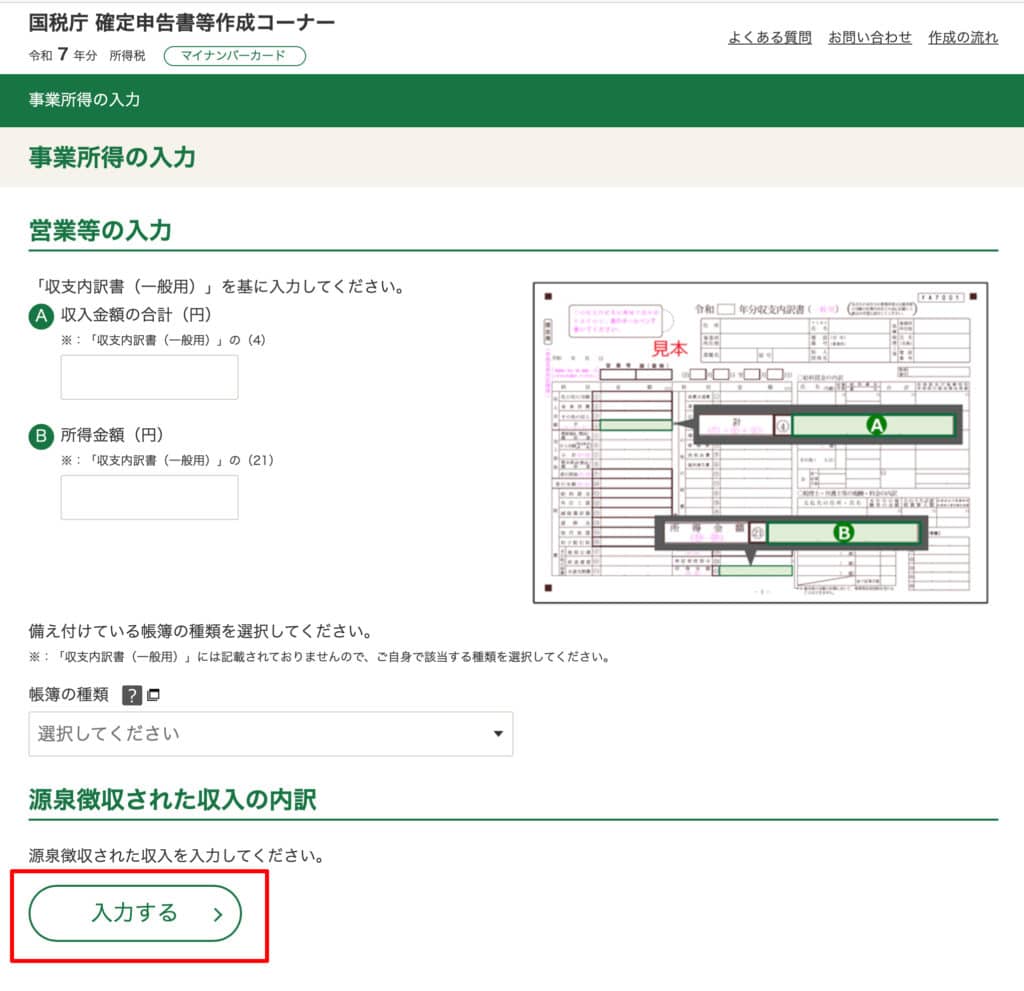
Task: Open the 作成の流れ header link
Action: click(x=962, y=38)
